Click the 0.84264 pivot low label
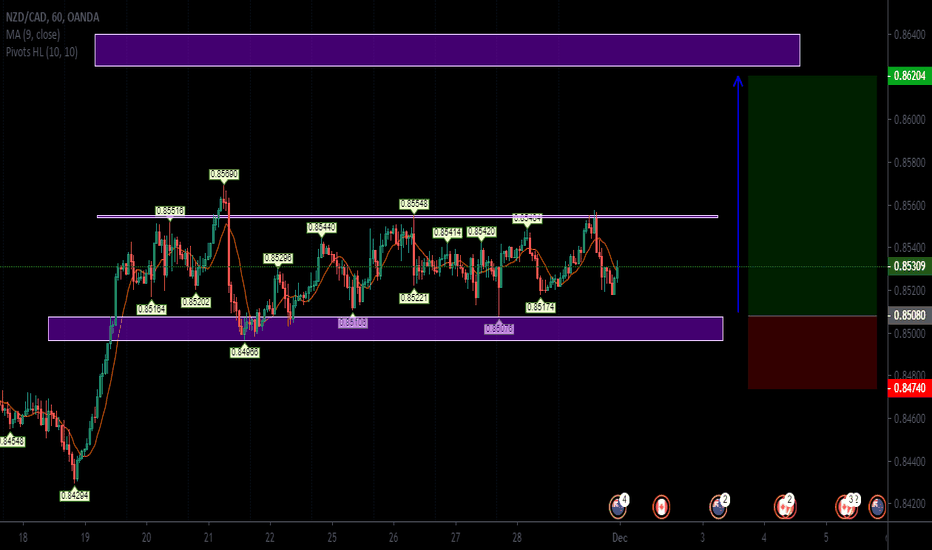 click(74, 494)
